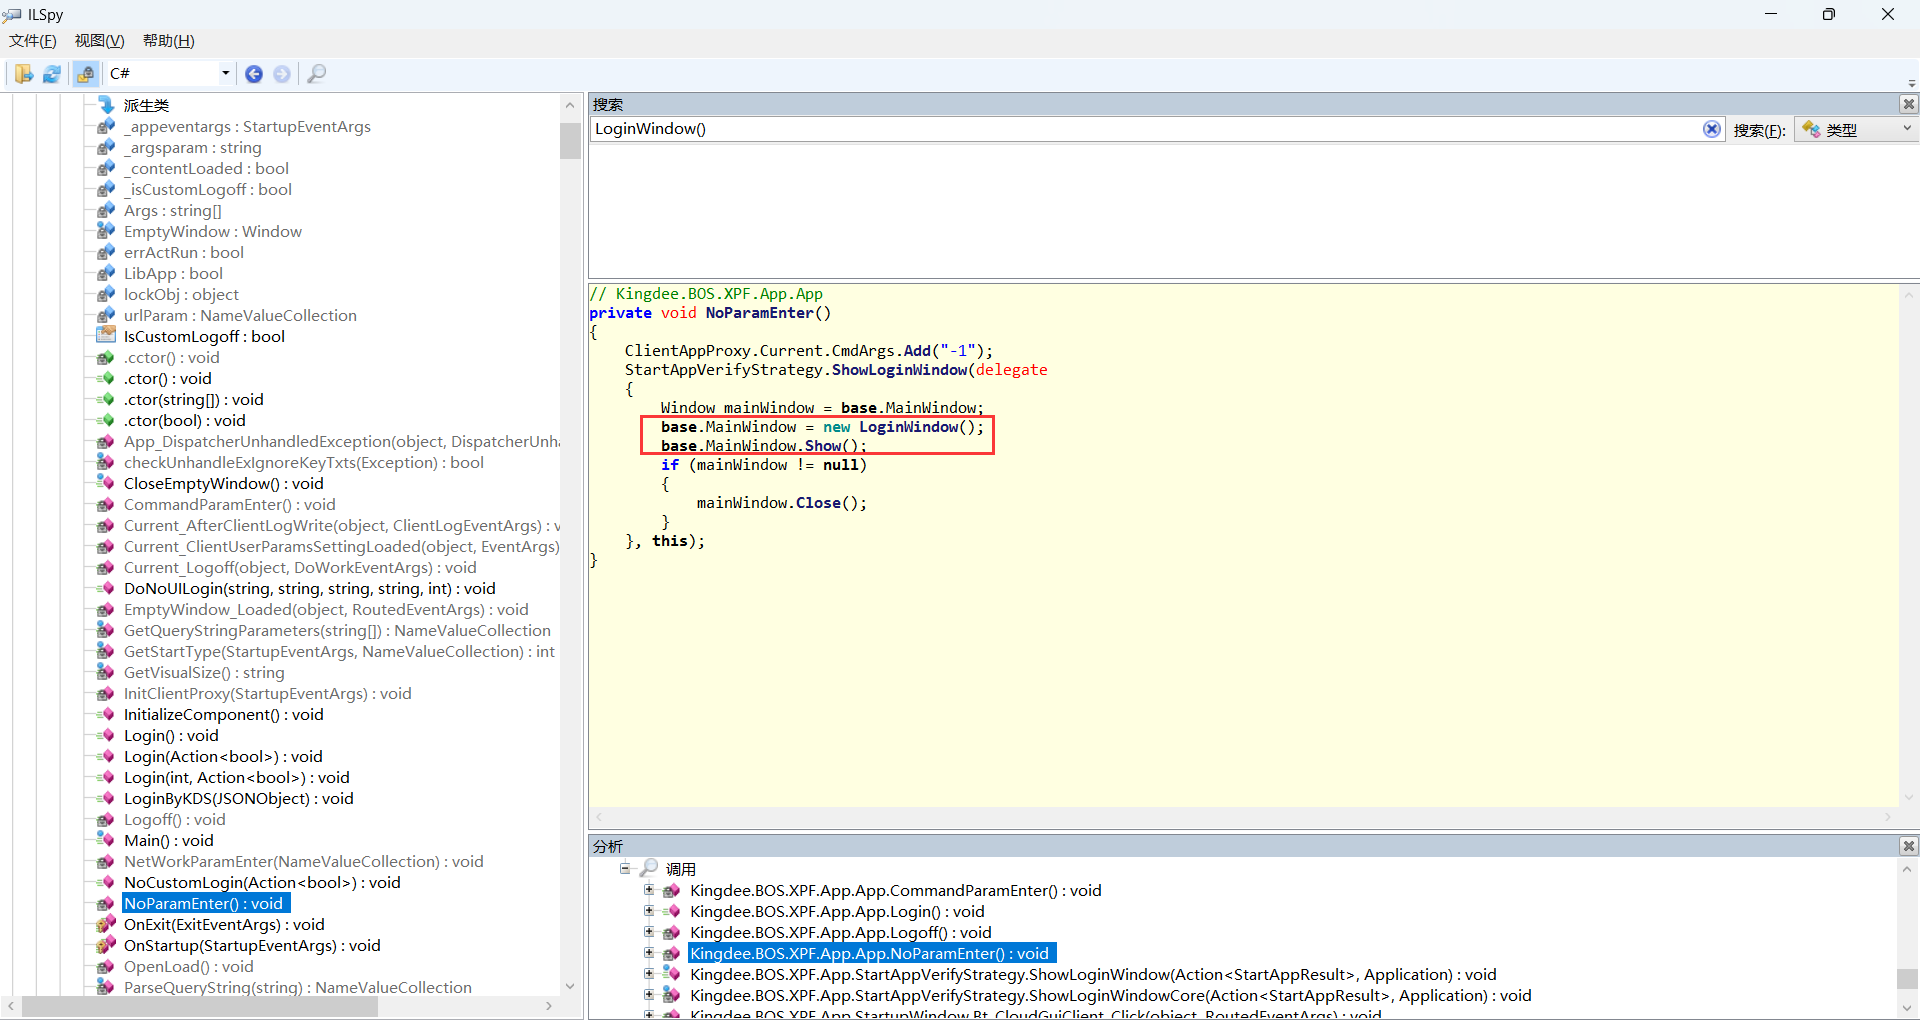Click the ShowLoginWindow link in code
The width and height of the screenshot is (1920, 1020).
click(899, 370)
